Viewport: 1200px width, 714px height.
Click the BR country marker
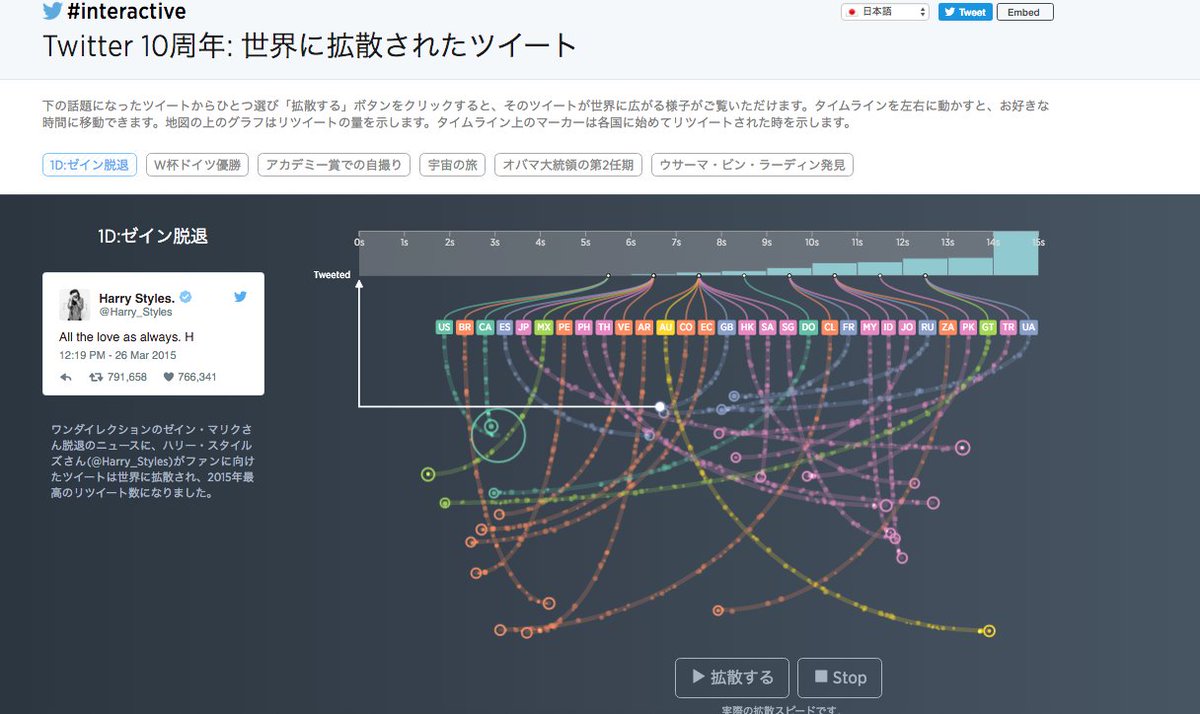click(x=464, y=327)
